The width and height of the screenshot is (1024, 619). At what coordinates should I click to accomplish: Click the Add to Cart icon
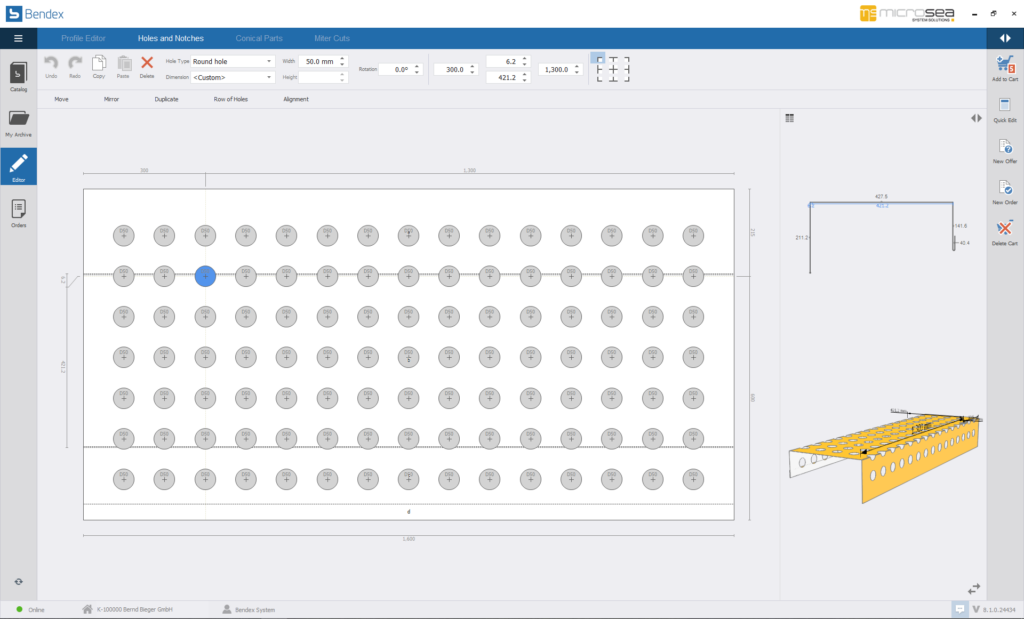point(1005,65)
